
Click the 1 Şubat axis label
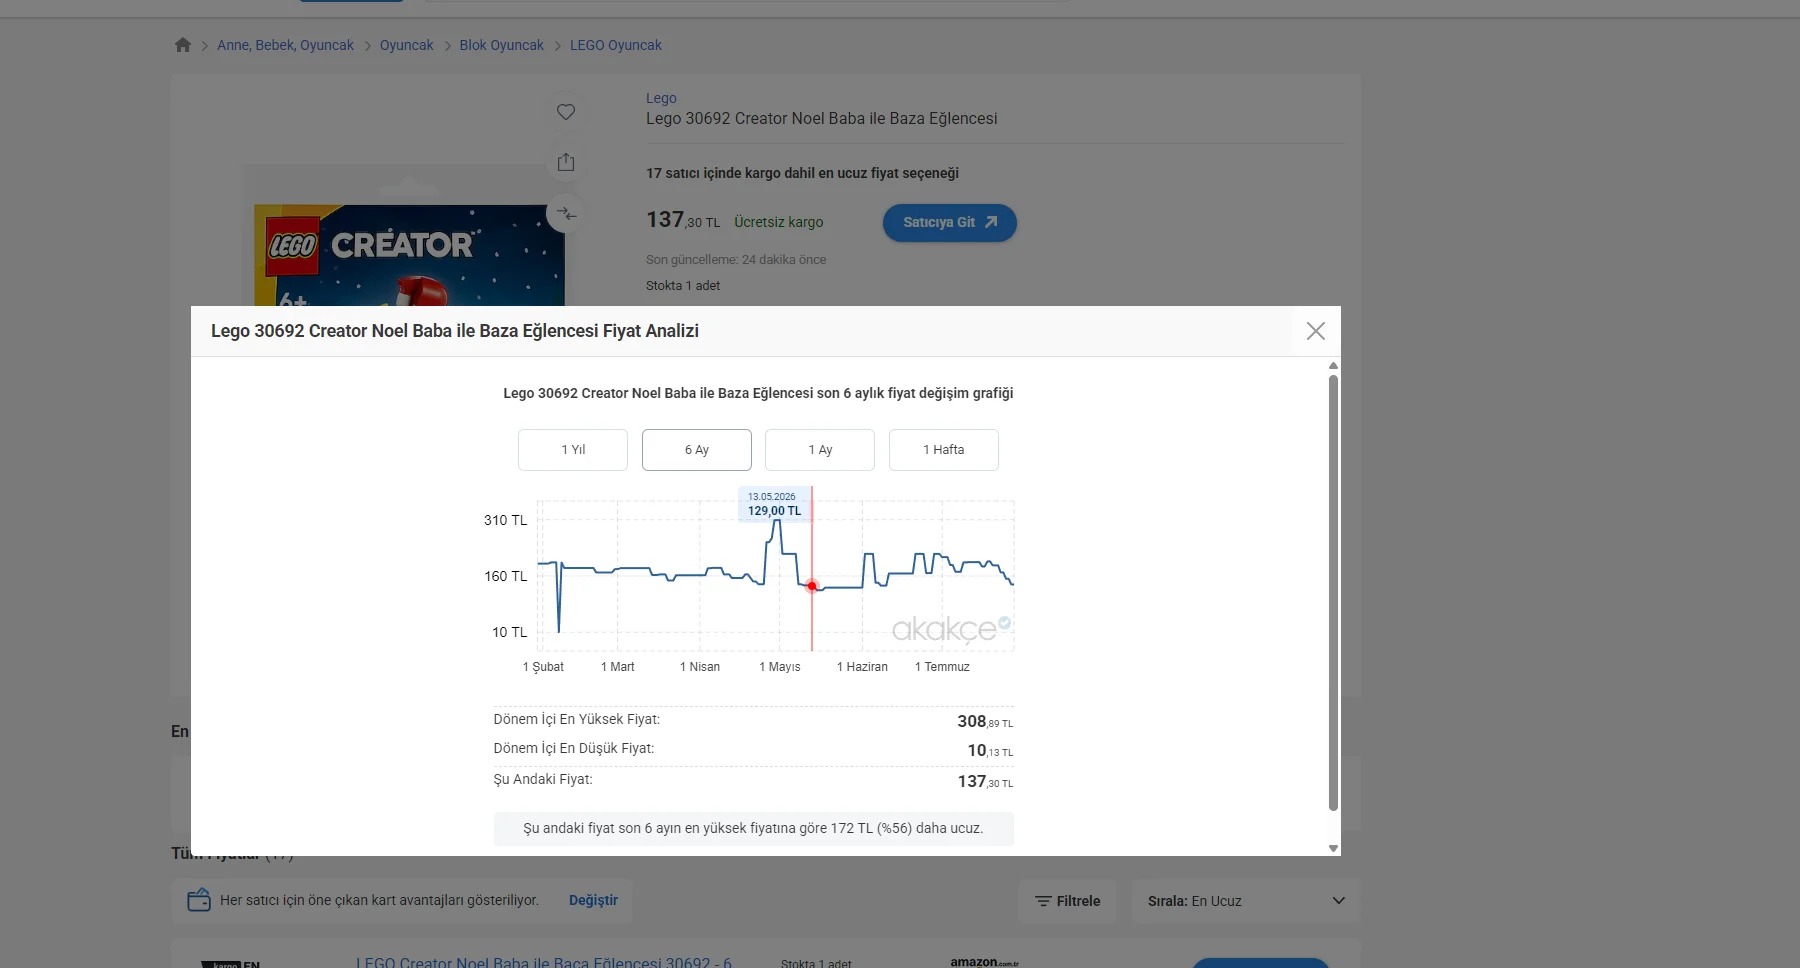(x=543, y=667)
